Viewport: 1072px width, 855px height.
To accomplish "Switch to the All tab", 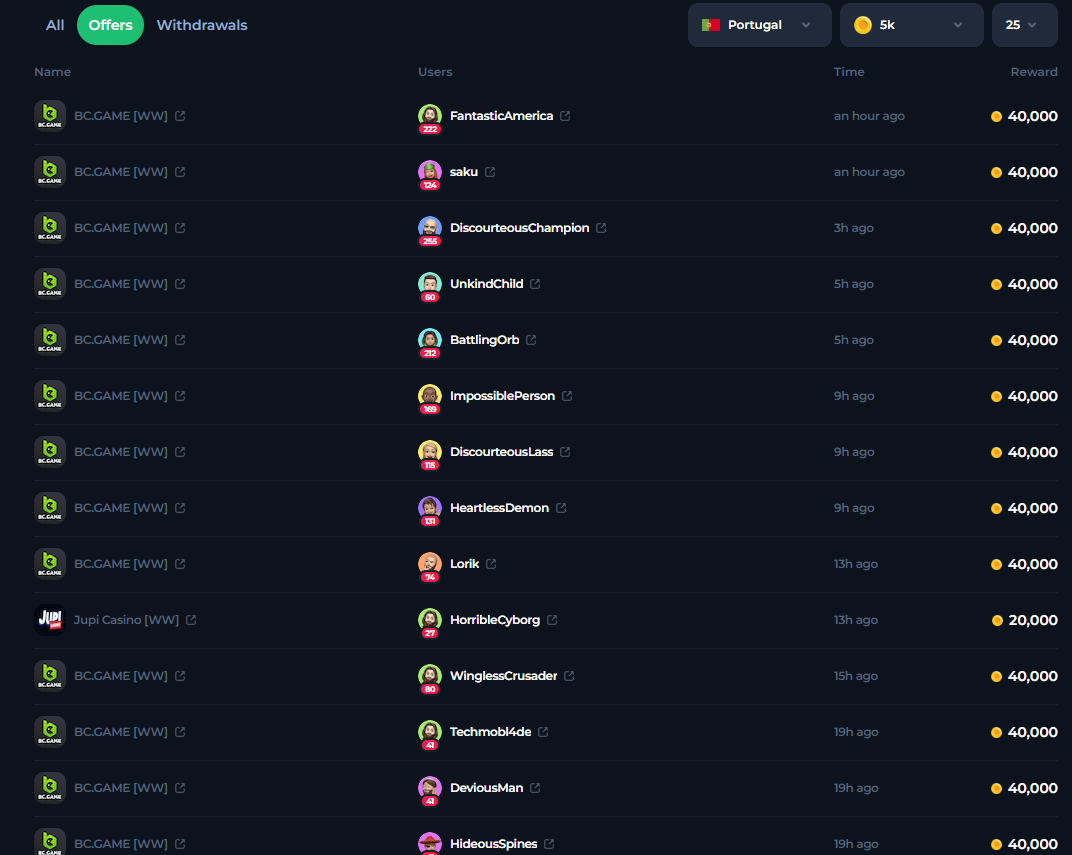I will click(55, 25).
